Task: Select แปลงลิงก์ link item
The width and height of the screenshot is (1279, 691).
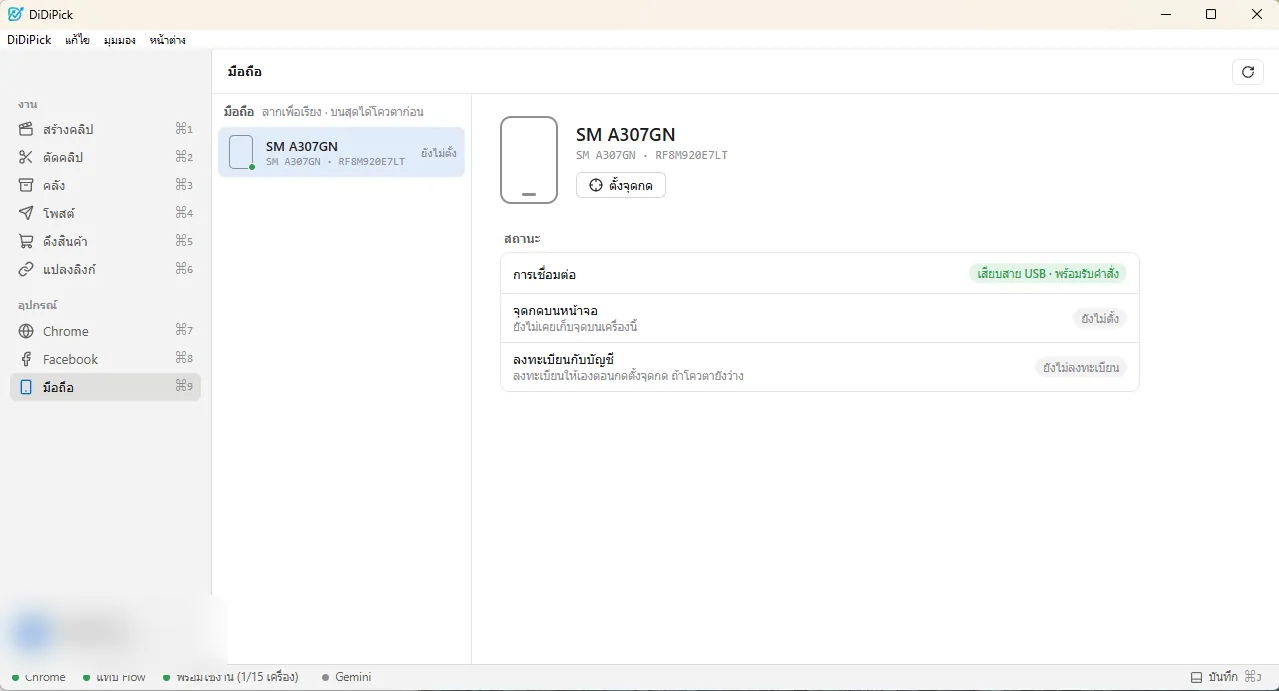Action: (x=105, y=269)
